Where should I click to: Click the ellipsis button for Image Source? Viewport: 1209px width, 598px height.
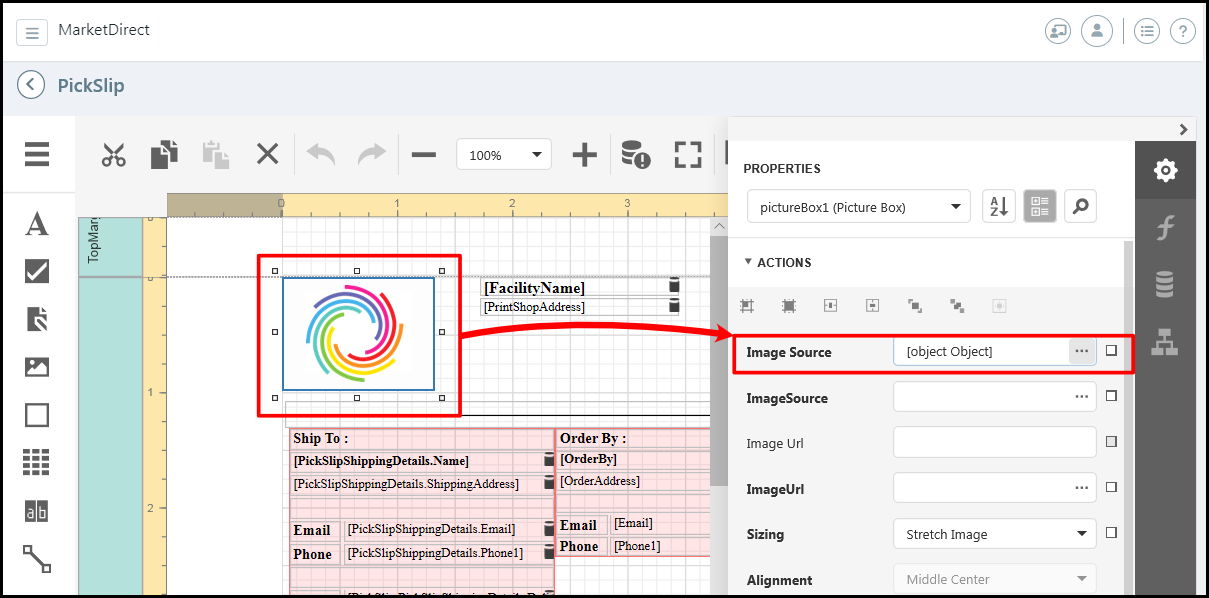tap(1081, 351)
